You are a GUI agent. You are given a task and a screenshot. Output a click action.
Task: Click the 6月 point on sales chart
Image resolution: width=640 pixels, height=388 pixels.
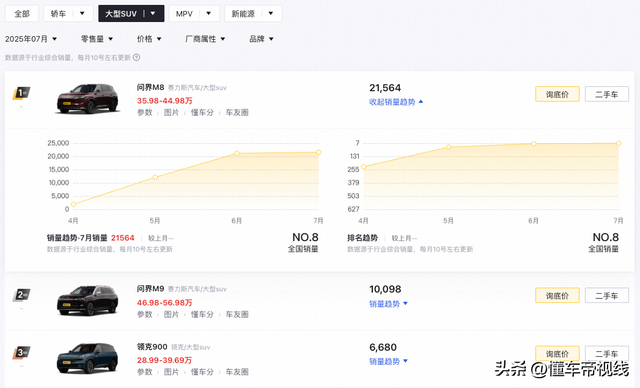coord(237,153)
